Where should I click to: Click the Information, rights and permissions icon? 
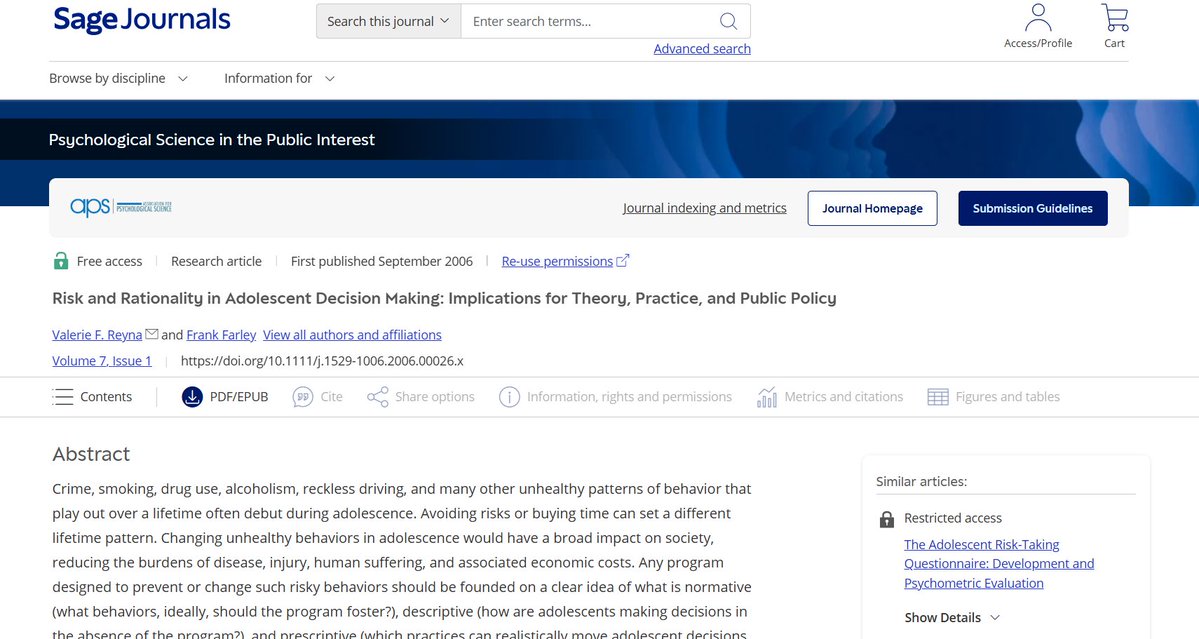pos(509,397)
